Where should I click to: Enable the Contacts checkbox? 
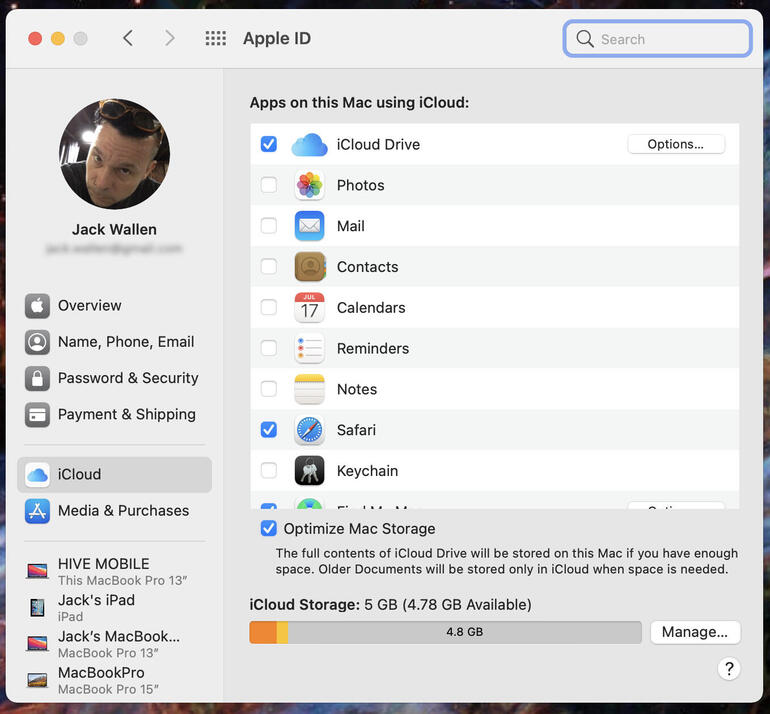point(269,267)
